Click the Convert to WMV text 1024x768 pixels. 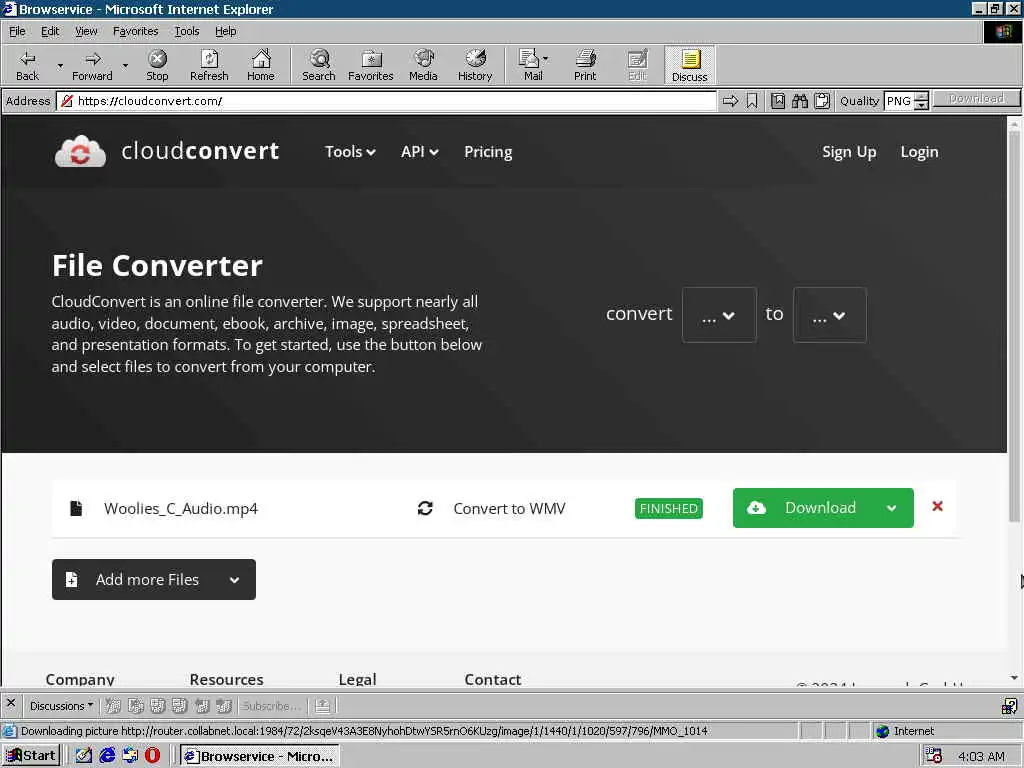click(x=509, y=508)
